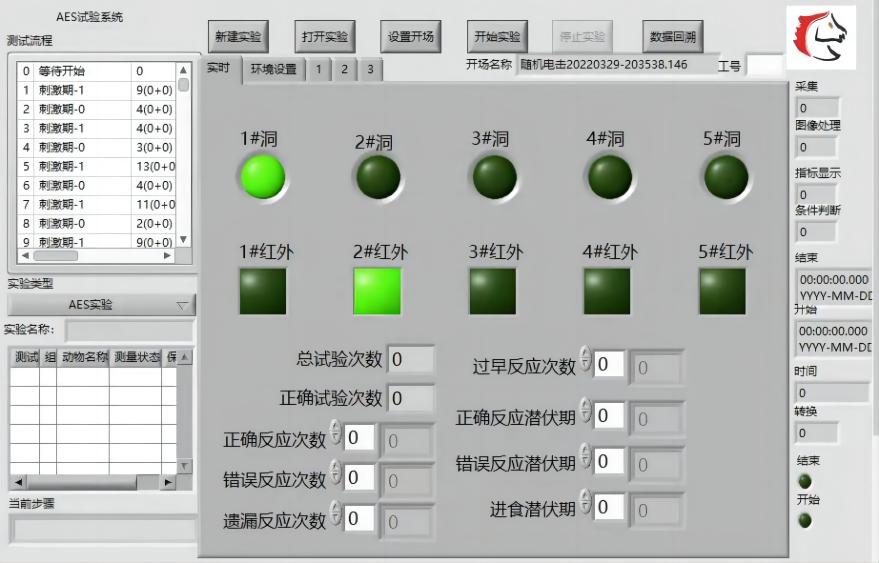This screenshot has height=563, width=879.
Task: Click the 5#洞 round indicator light
Action: [x=725, y=177]
